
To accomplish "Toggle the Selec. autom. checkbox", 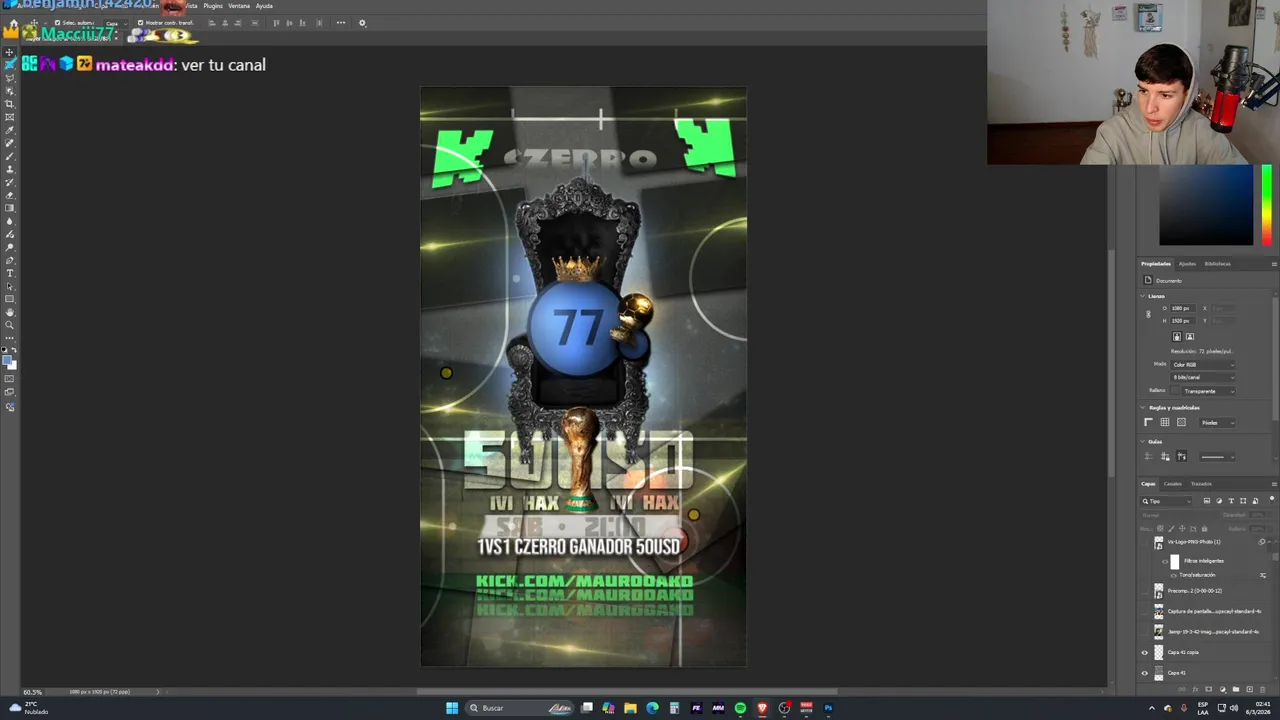I will tap(57, 23).
